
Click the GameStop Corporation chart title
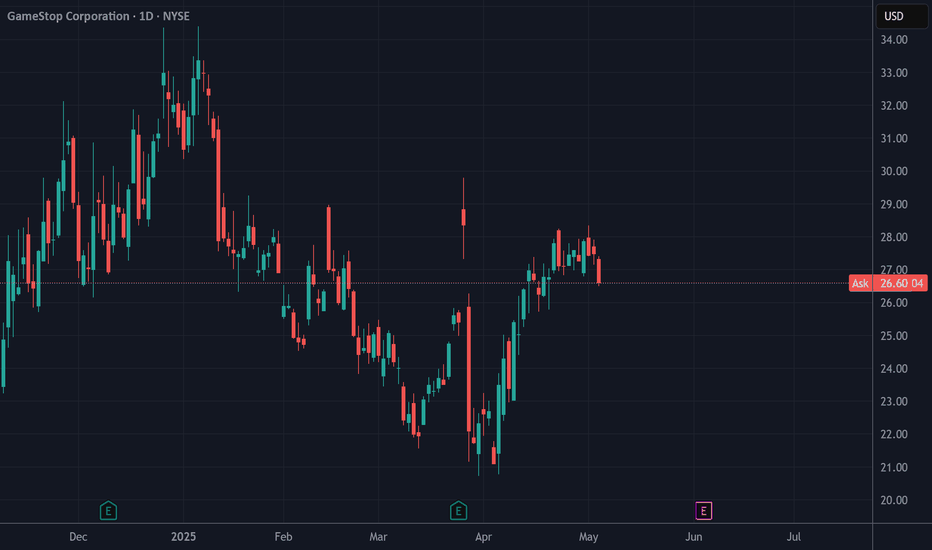point(98,16)
